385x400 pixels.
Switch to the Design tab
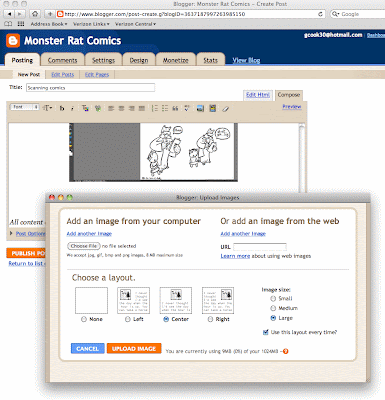(139, 60)
